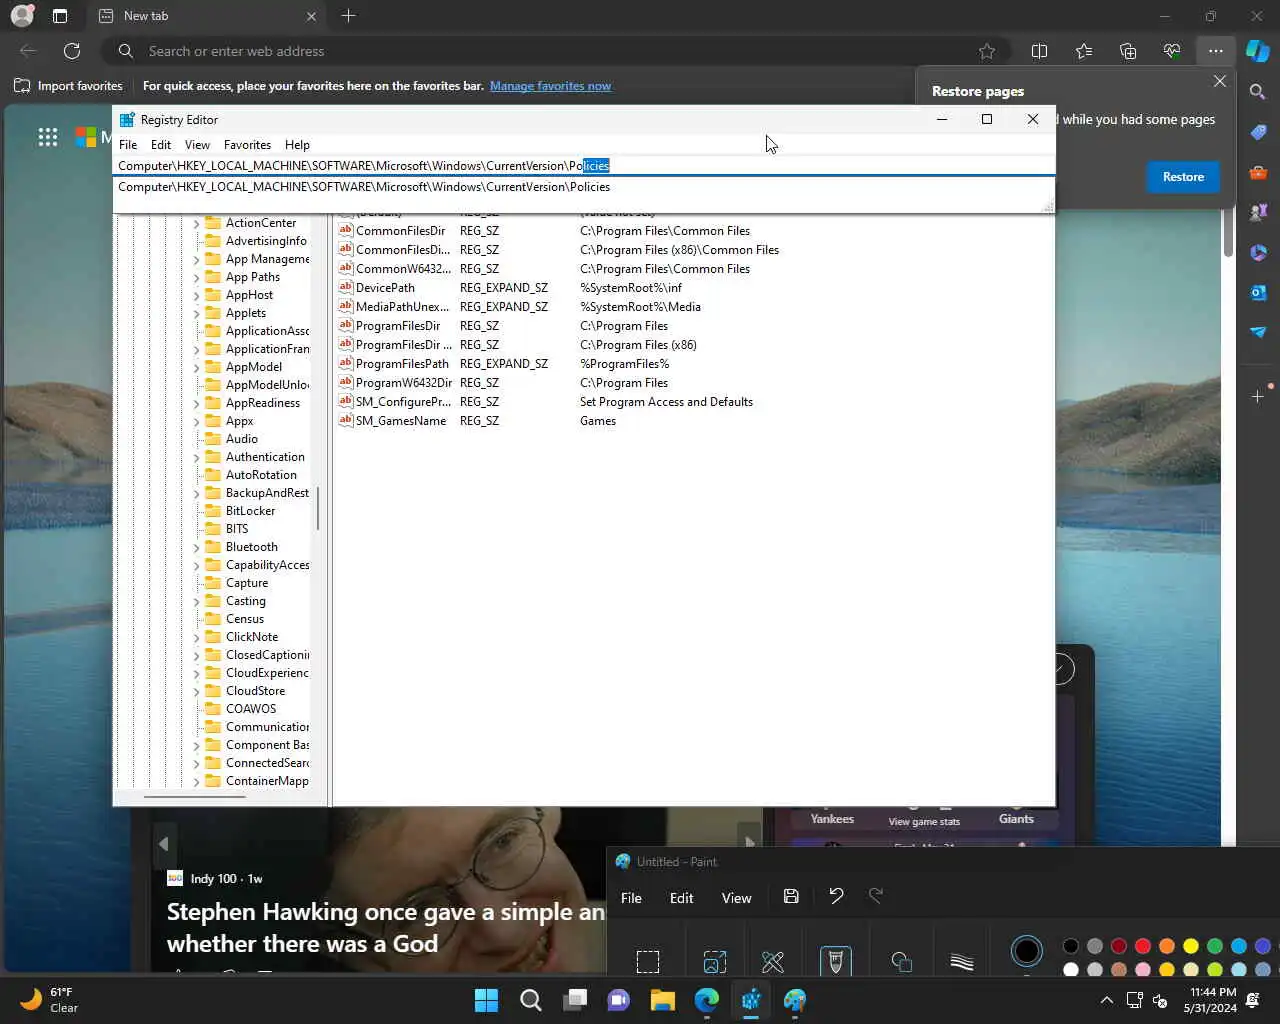Click Manage favorites now link
1280x1024 pixels.
pos(550,86)
